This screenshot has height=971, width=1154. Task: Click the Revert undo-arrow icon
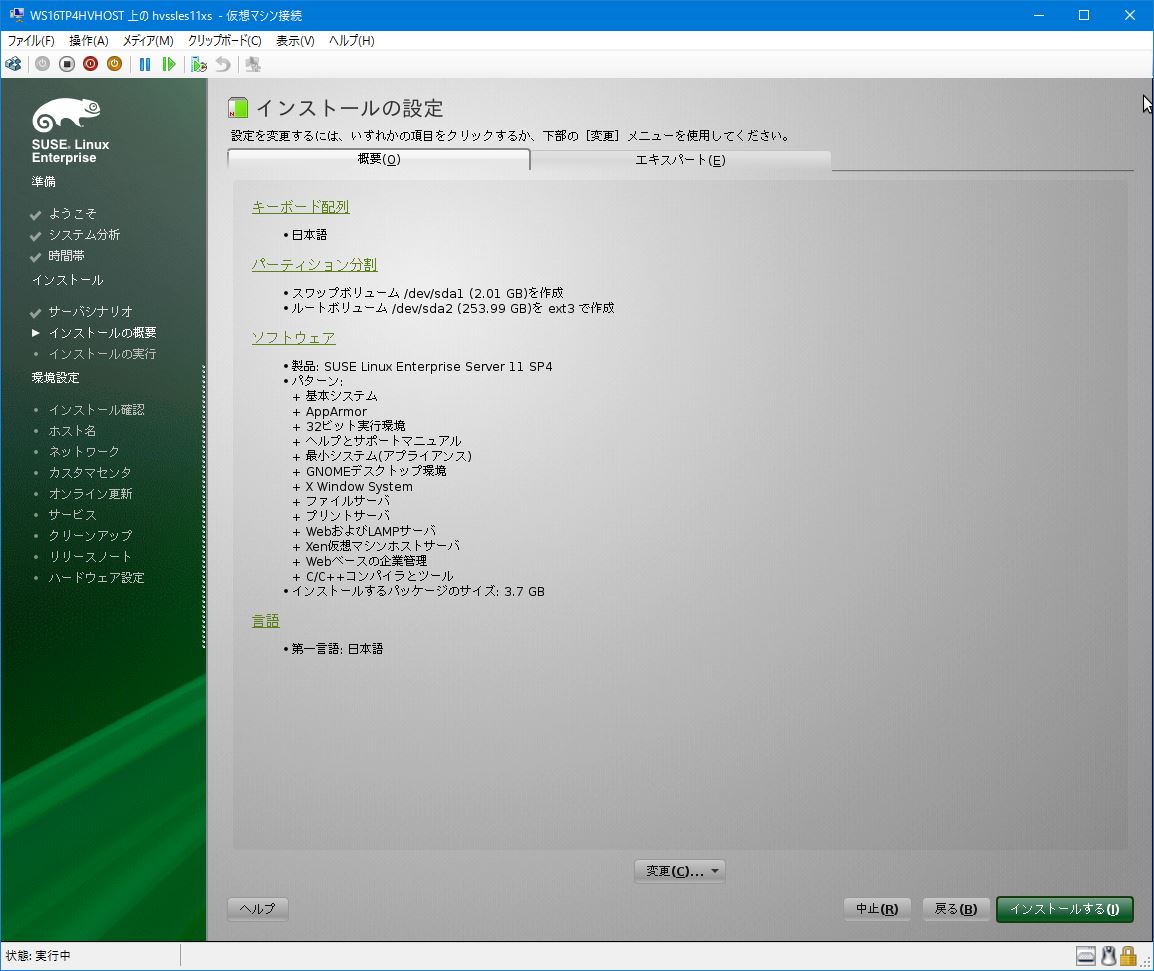(223, 64)
